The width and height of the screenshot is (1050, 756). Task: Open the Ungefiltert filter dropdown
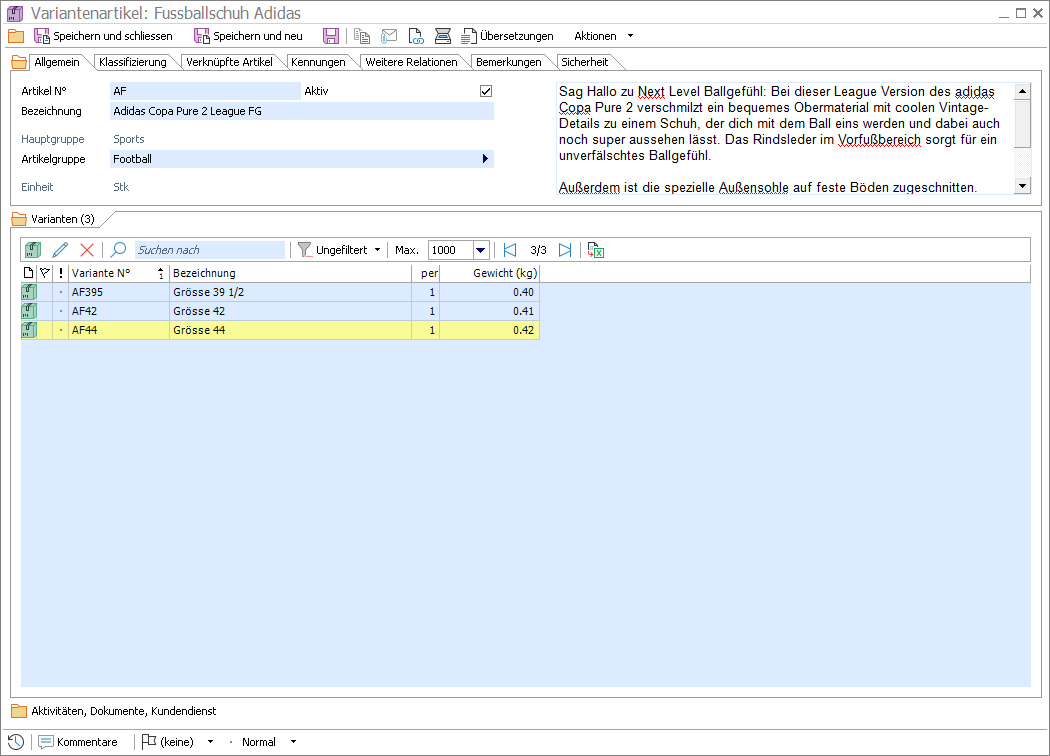(340, 250)
